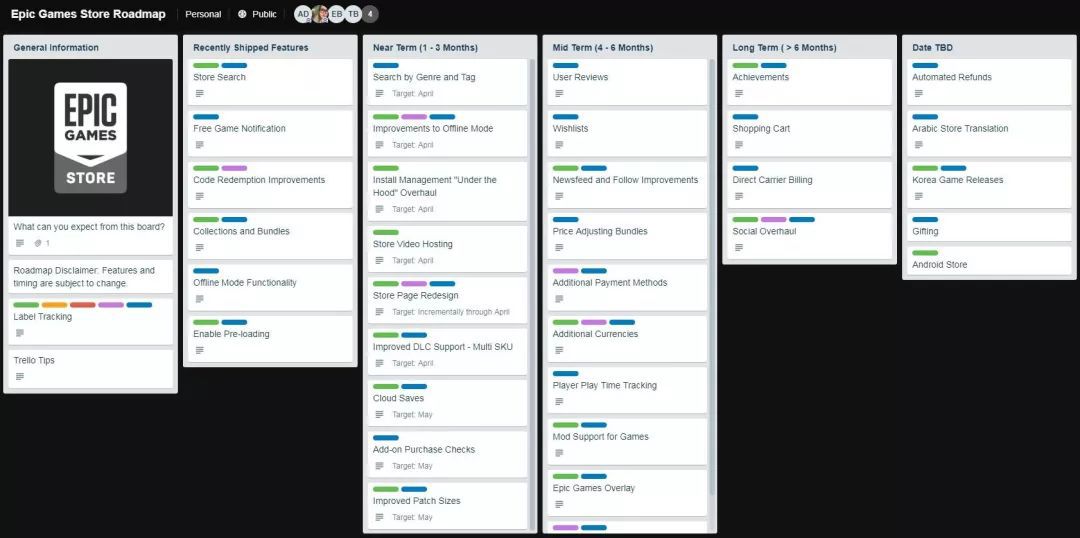Click the Epic Games Store Roadmap board title
1080x538 pixels.
(88, 14)
